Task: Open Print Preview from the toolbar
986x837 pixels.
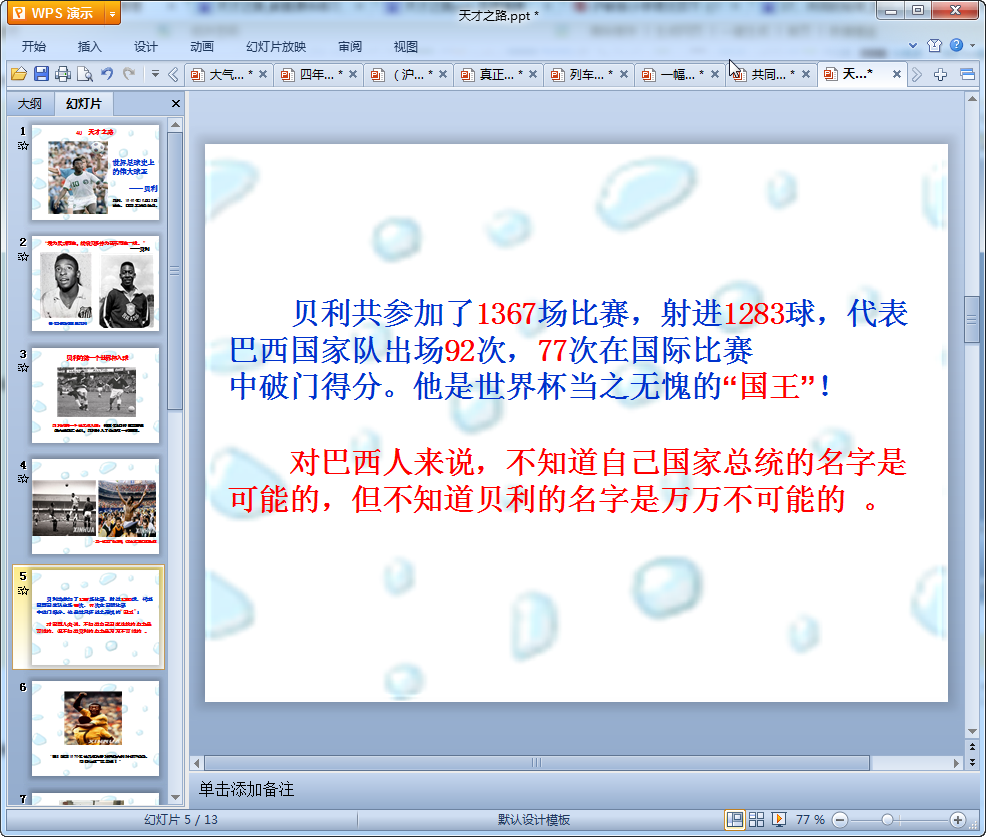Action: (x=85, y=74)
